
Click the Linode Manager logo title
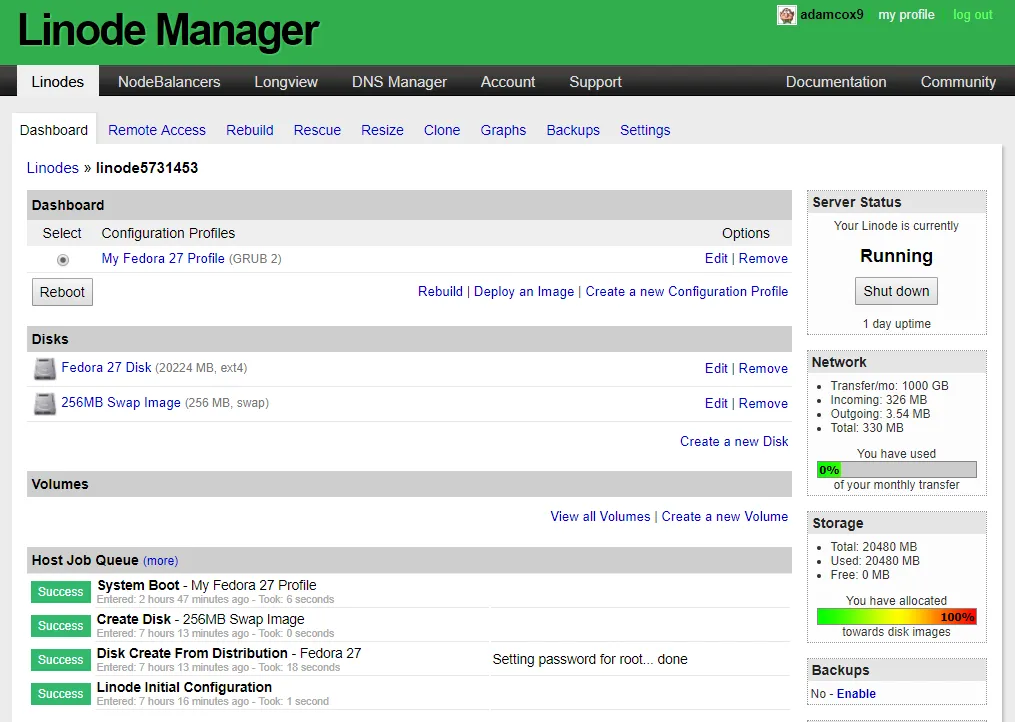[x=168, y=30]
